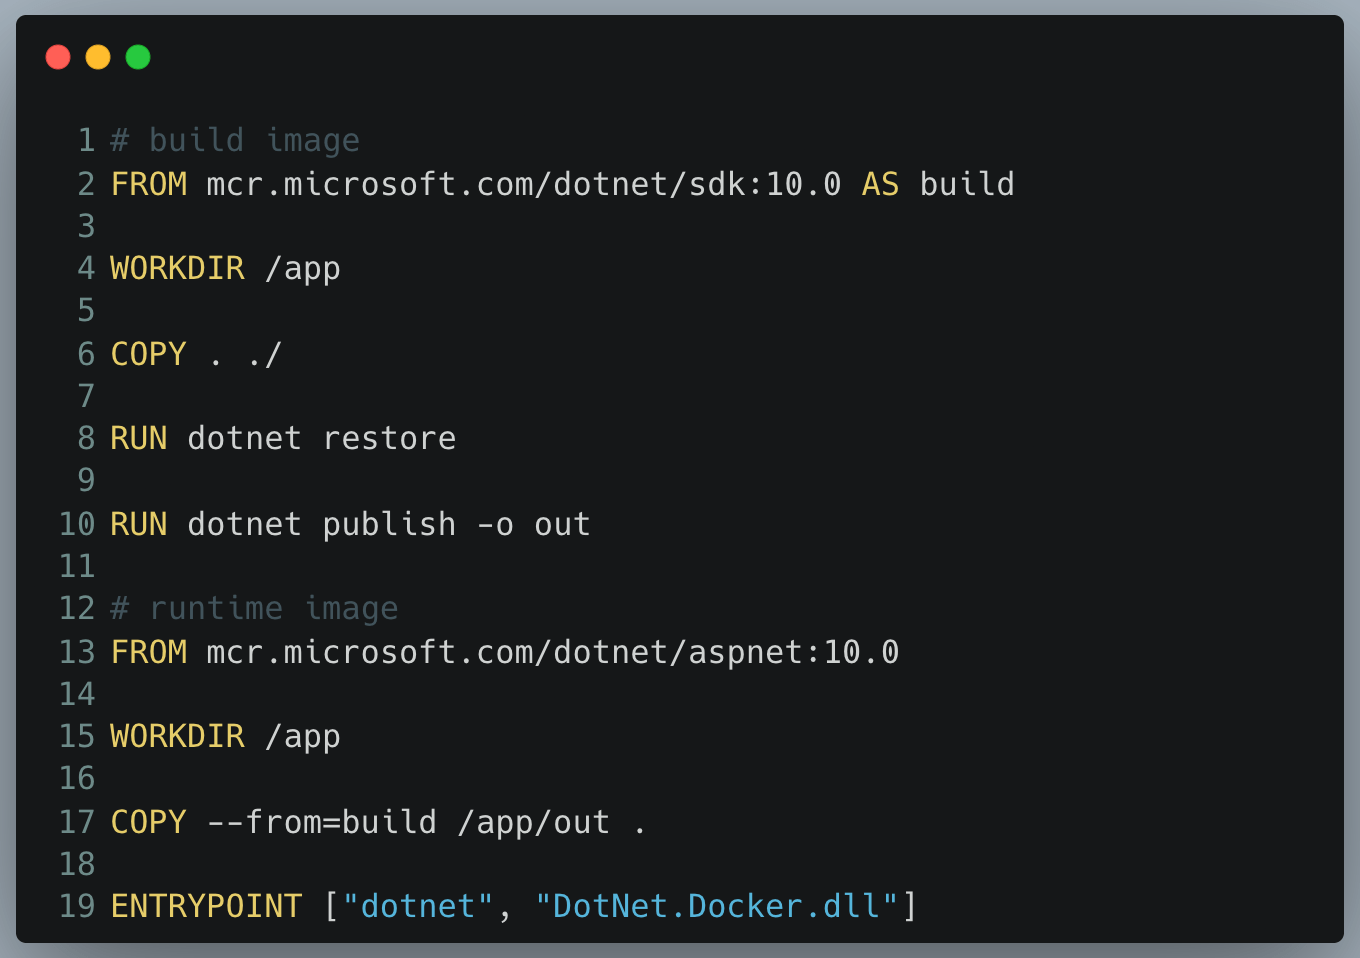Image resolution: width=1360 pixels, height=958 pixels.
Task: Click the "dotnet" string in ENTRYPOINT
Action: point(418,906)
